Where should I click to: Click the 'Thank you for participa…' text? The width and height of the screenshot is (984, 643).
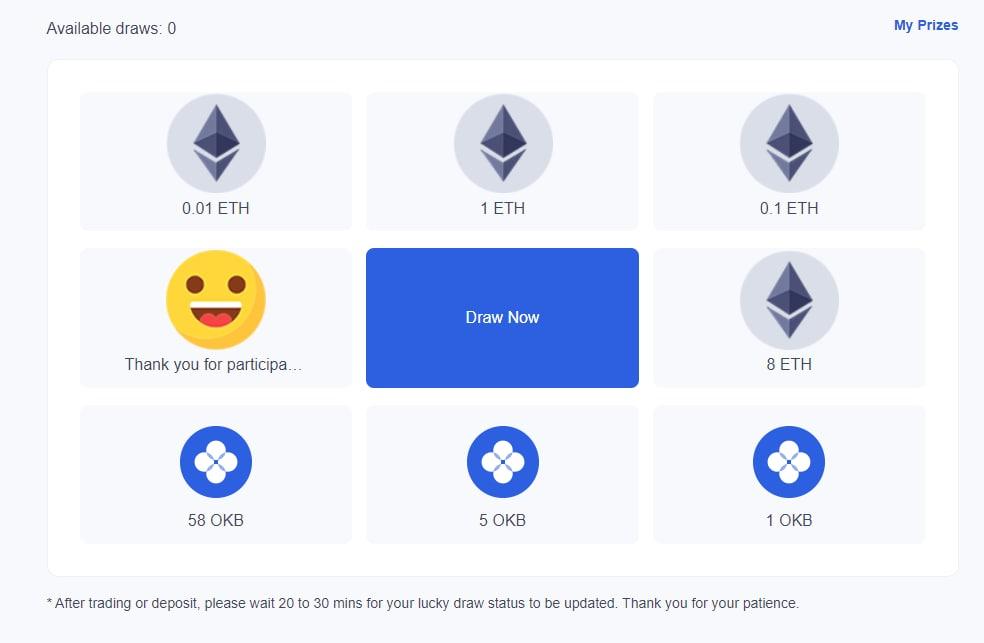coord(214,365)
